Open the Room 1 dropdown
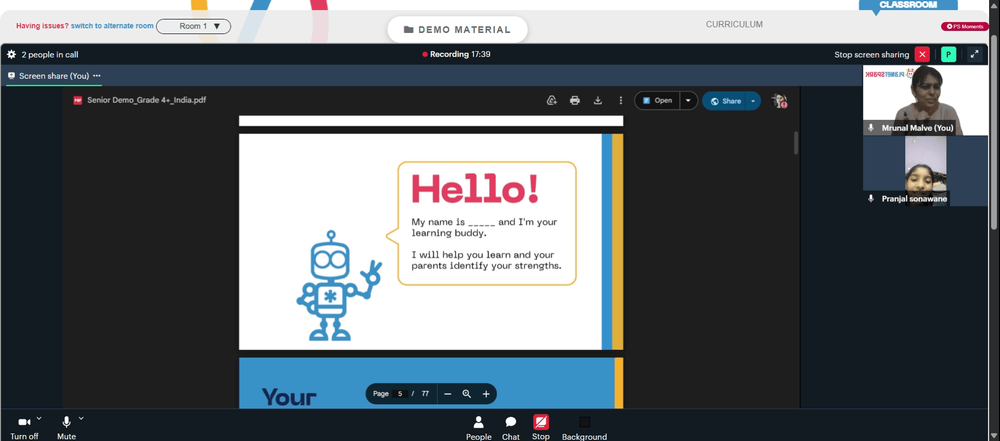Image resolution: width=1000 pixels, height=441 pixels. 194,26
